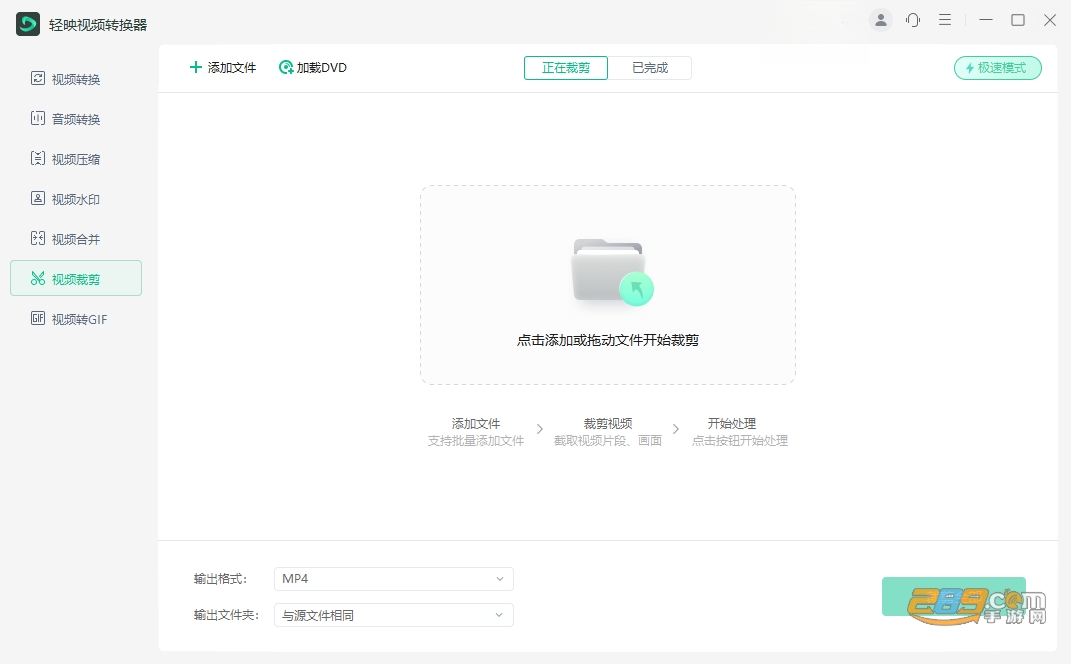Viewport: 1071px width, 664px height.
Task: Expand the 输出格式 MP4 dropdown
Action: tap(393, 579)
